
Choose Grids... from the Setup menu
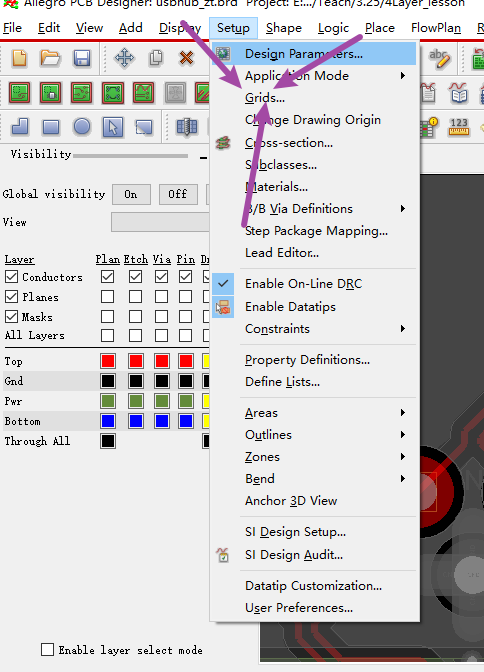point(265,98)
